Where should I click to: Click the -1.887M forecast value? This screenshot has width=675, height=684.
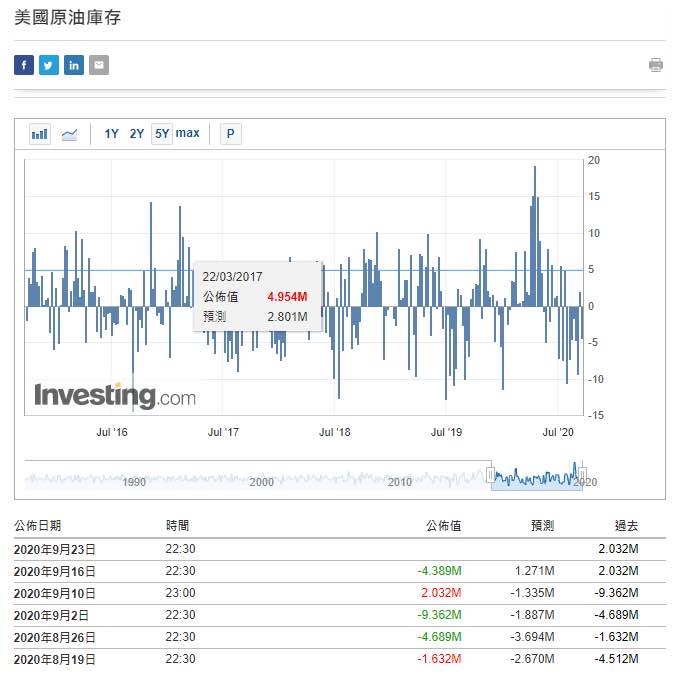532,615
